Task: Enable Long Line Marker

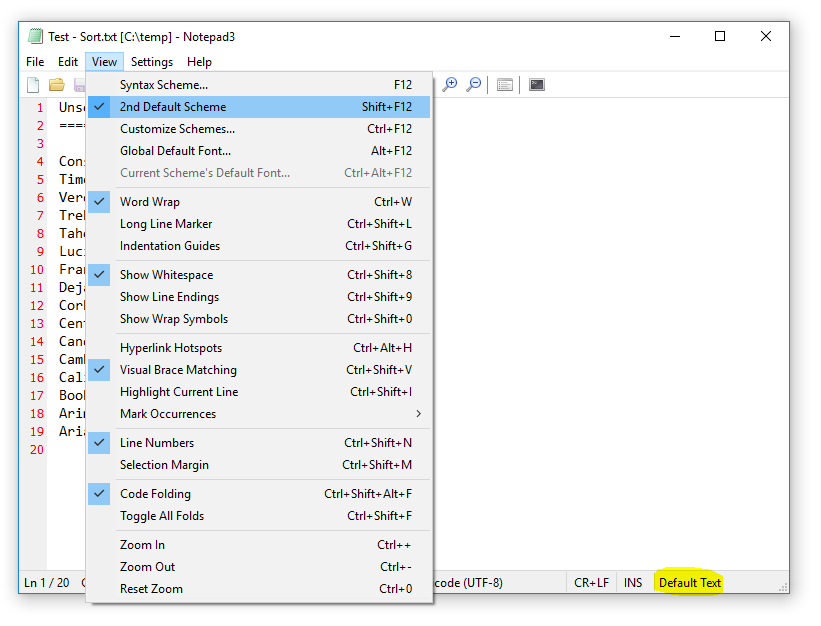Action: tap(259, 224)
